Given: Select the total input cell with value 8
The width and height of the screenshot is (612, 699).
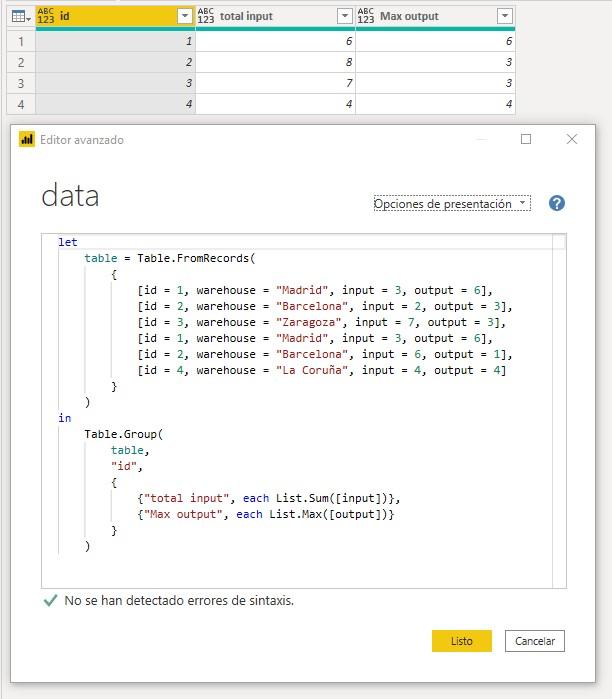Looking at the screenshot, I should pyautogui.click(x=275, y=62).
